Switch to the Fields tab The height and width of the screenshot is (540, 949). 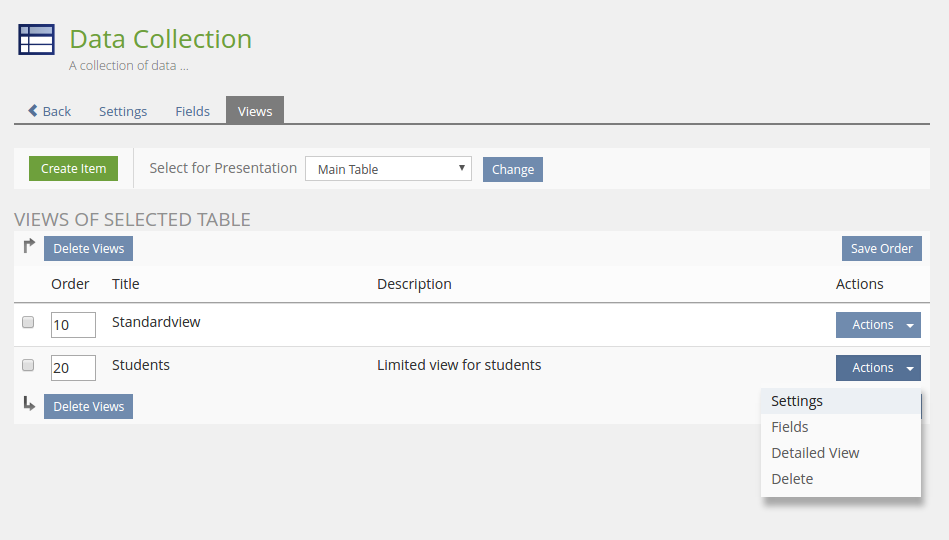192,111
